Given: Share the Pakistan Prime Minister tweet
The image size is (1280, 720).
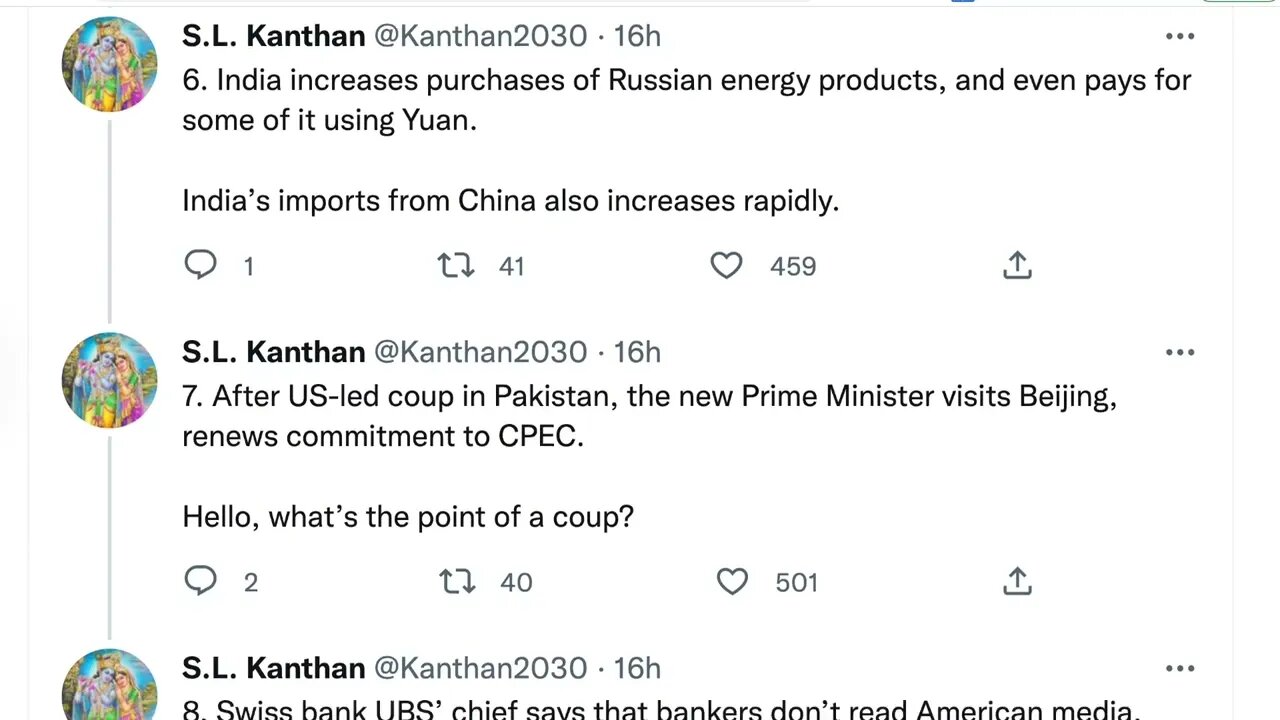Looking at the screenshot, I should pyautogui.click(x=1016, y=581).
